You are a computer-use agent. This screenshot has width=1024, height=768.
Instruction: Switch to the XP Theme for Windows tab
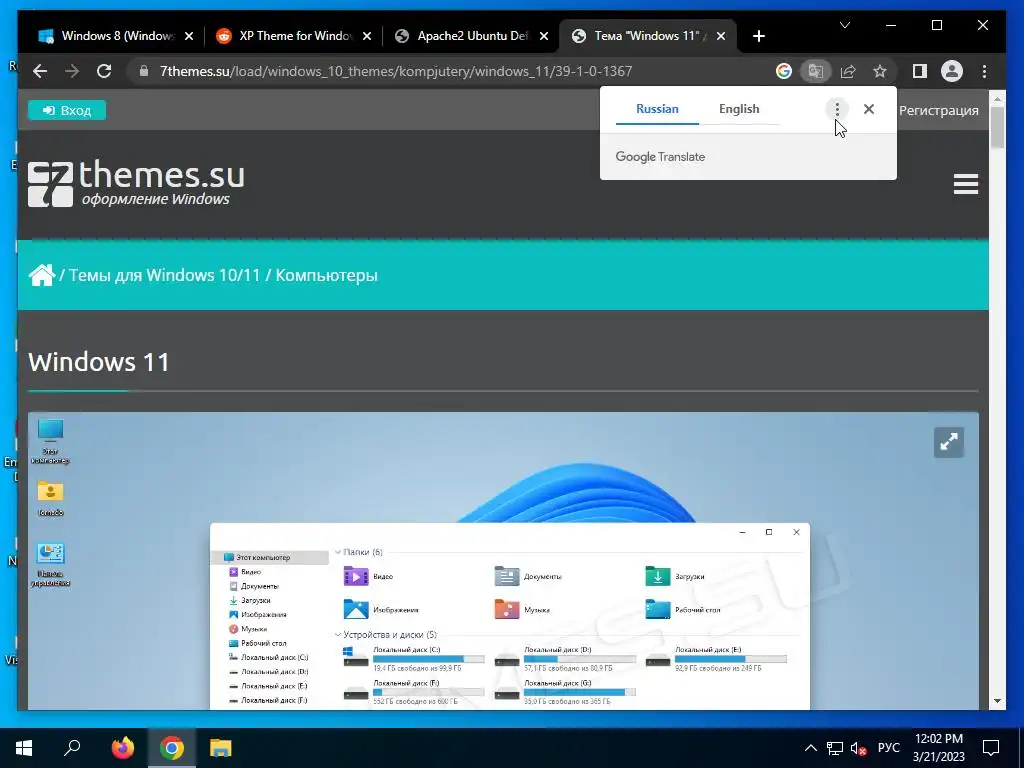[287, 36]
